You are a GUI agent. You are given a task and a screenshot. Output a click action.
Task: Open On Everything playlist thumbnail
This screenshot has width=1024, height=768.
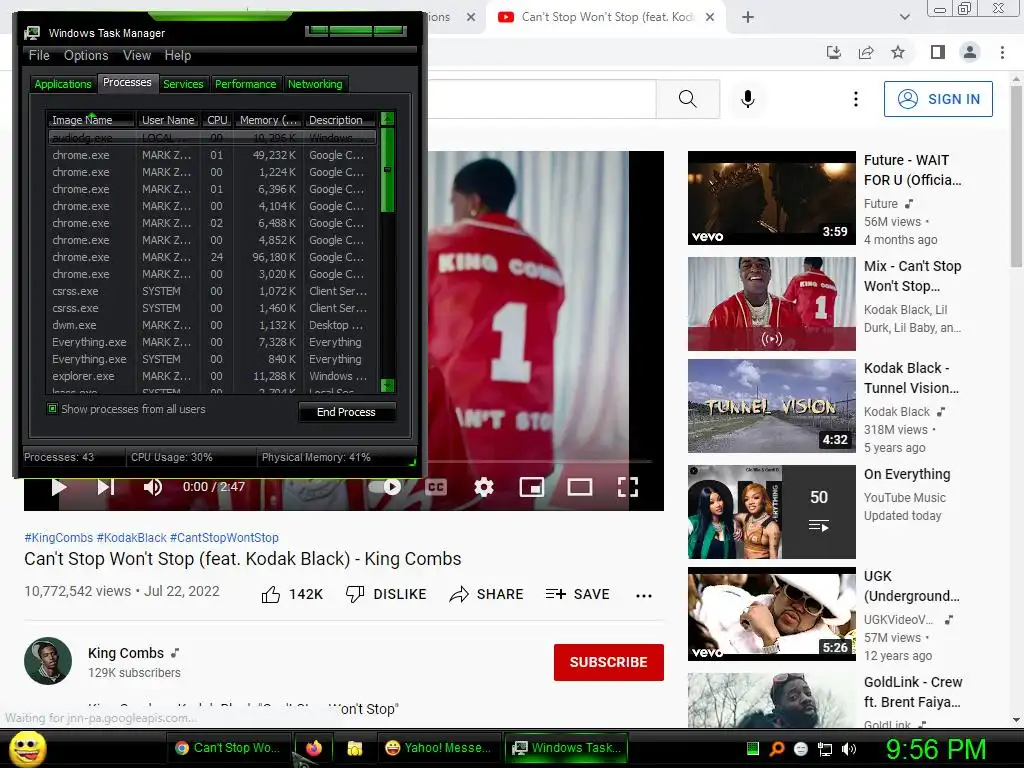pyautogui.click(x=772, y=512)
